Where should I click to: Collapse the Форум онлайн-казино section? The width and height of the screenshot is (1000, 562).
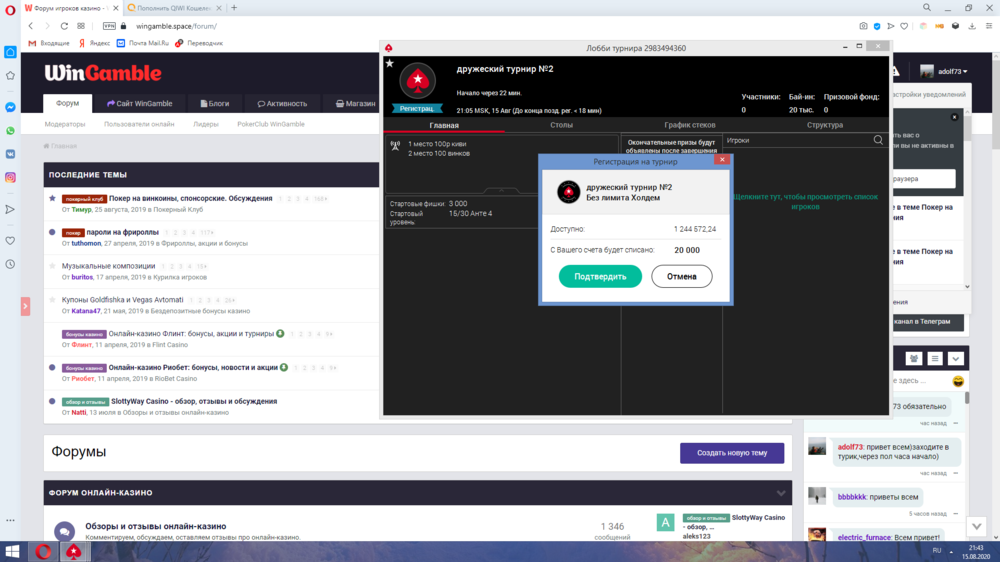click(781, 493)
